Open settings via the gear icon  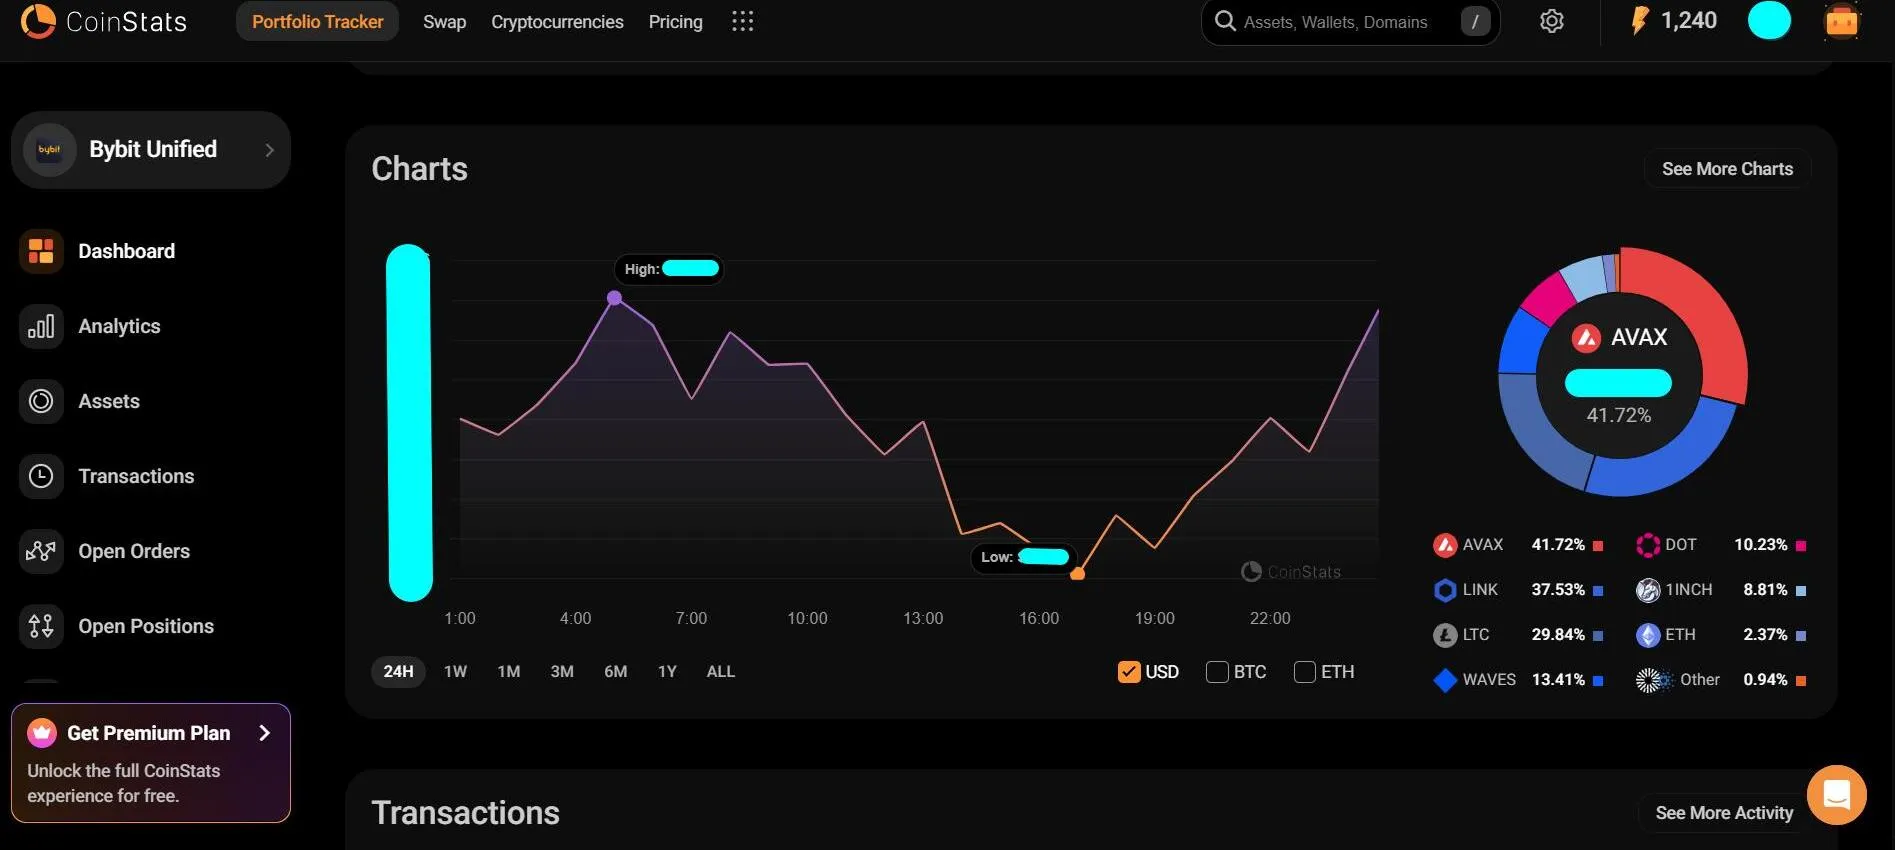[x=1551, y=21]
